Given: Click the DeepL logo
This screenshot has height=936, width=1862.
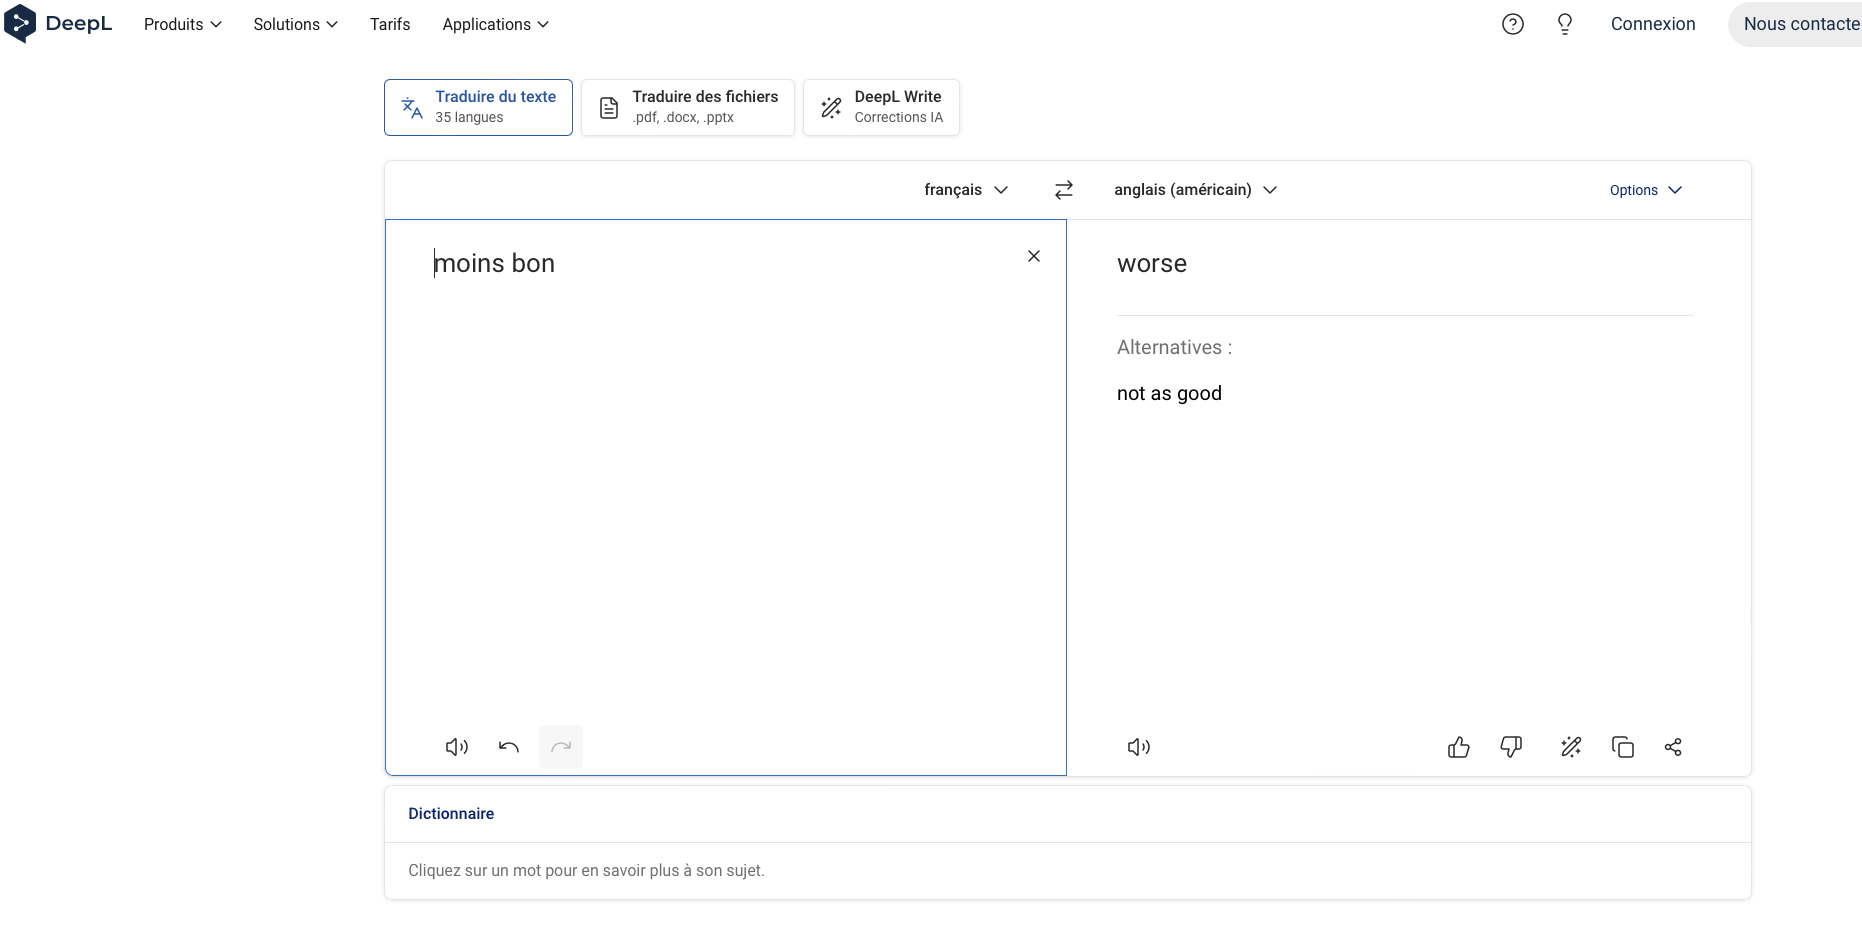Looking at the screenshot, I should 58,24.
